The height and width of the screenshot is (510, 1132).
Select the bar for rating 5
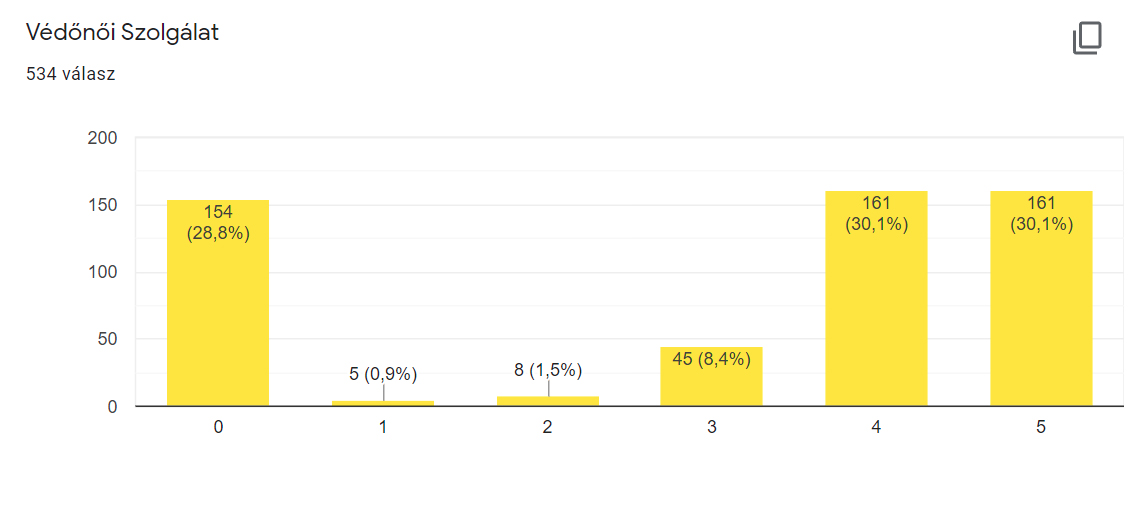[1041, 298]
